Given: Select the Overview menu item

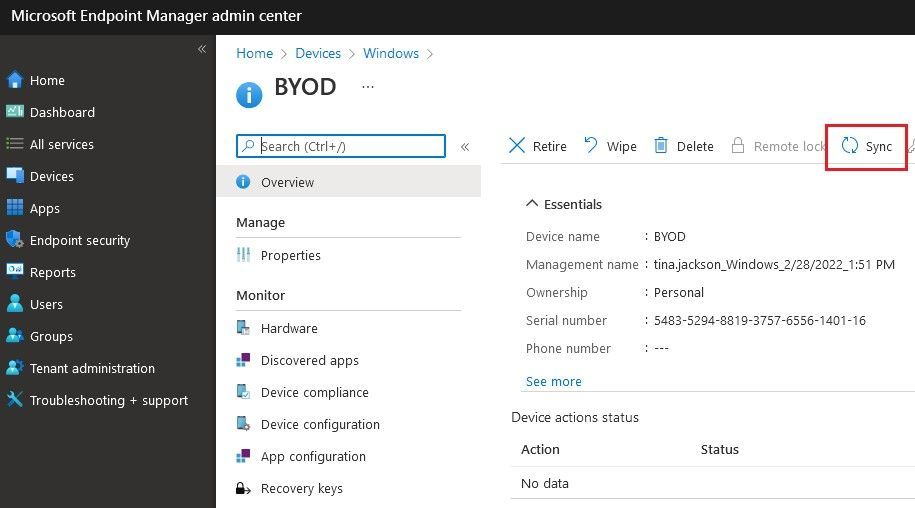Looking at the screenshot, I should tap(349, 182).
